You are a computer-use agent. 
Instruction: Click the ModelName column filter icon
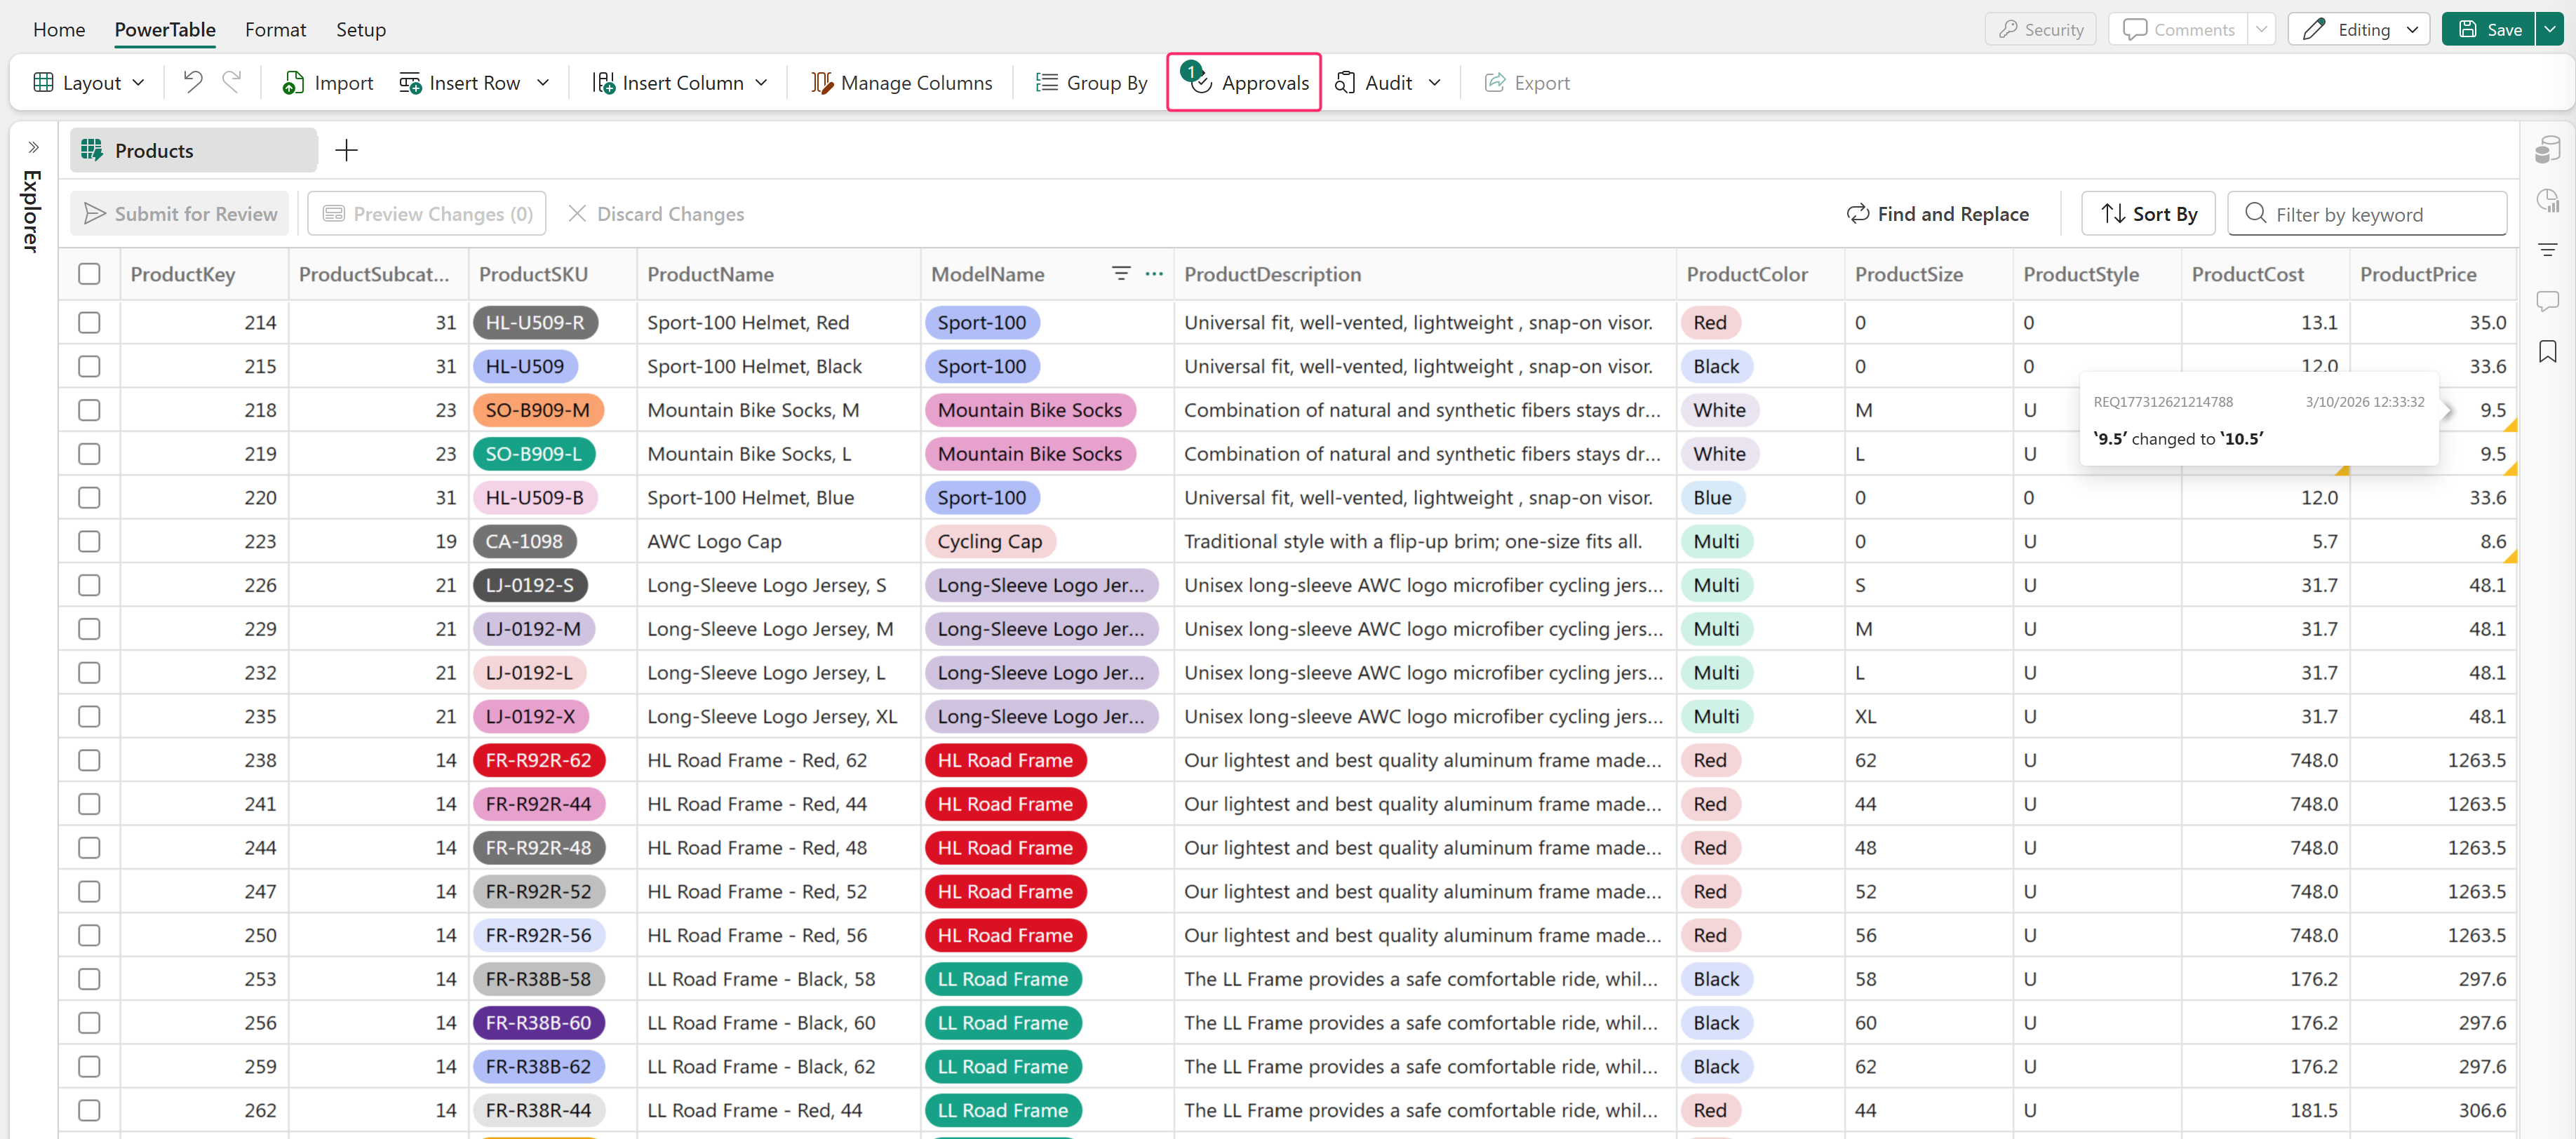1121,273
